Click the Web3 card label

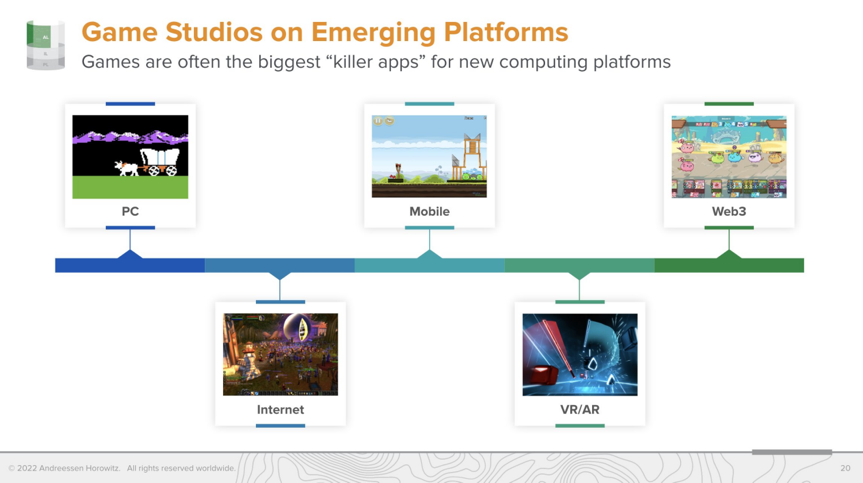[x=729, y=211]
